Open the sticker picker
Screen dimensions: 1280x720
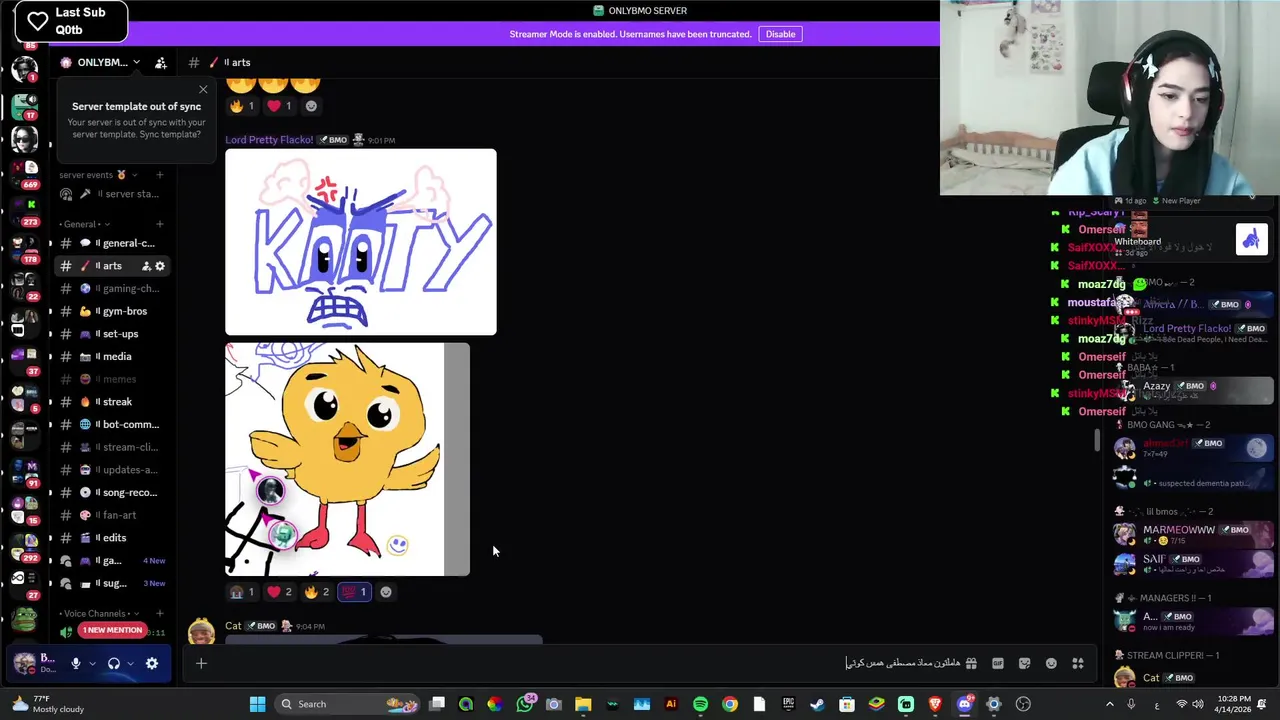[x=1024, y=663]
